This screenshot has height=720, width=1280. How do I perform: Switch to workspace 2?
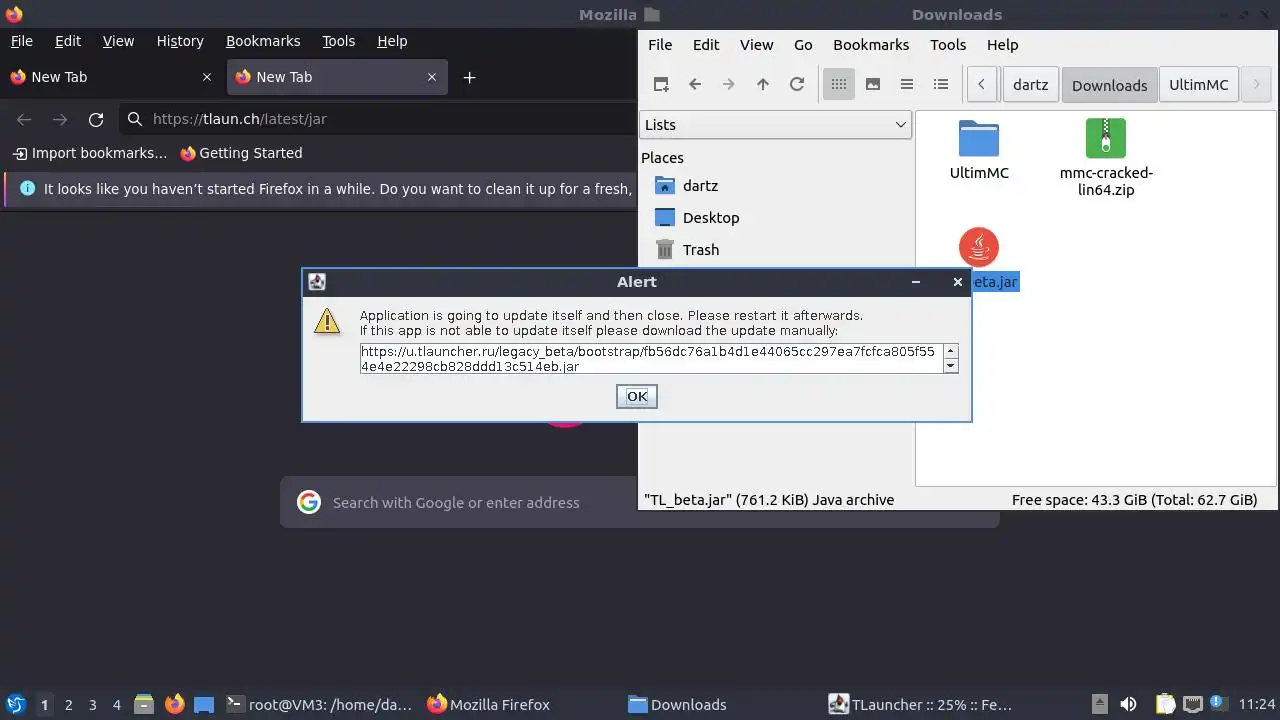pyautogui.click(x=68, y=705)
